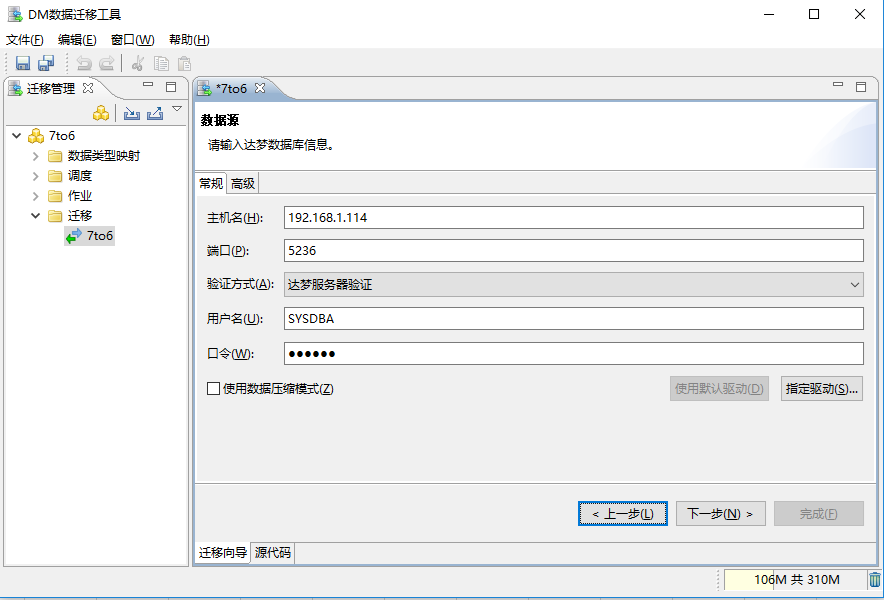Click the 端口 input field
This screenshot has width=884, height=600.
pos(573,250)
